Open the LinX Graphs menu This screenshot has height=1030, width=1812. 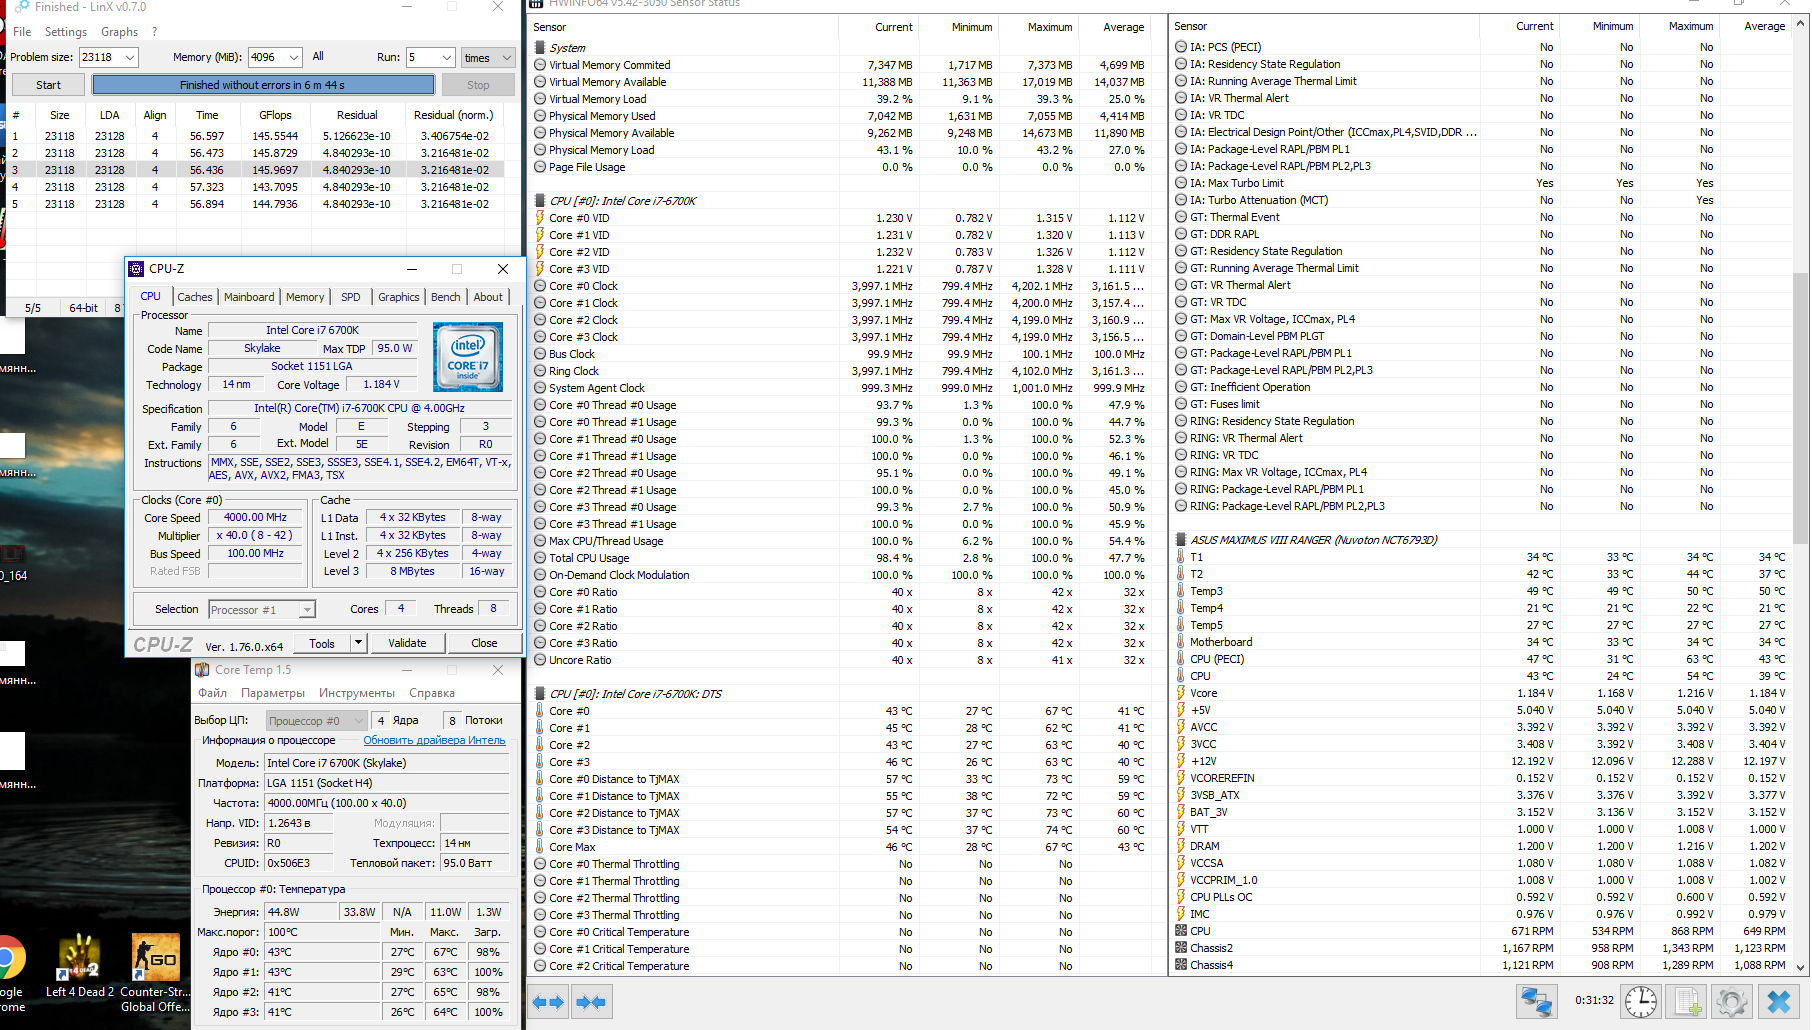(x=119, y=32)
